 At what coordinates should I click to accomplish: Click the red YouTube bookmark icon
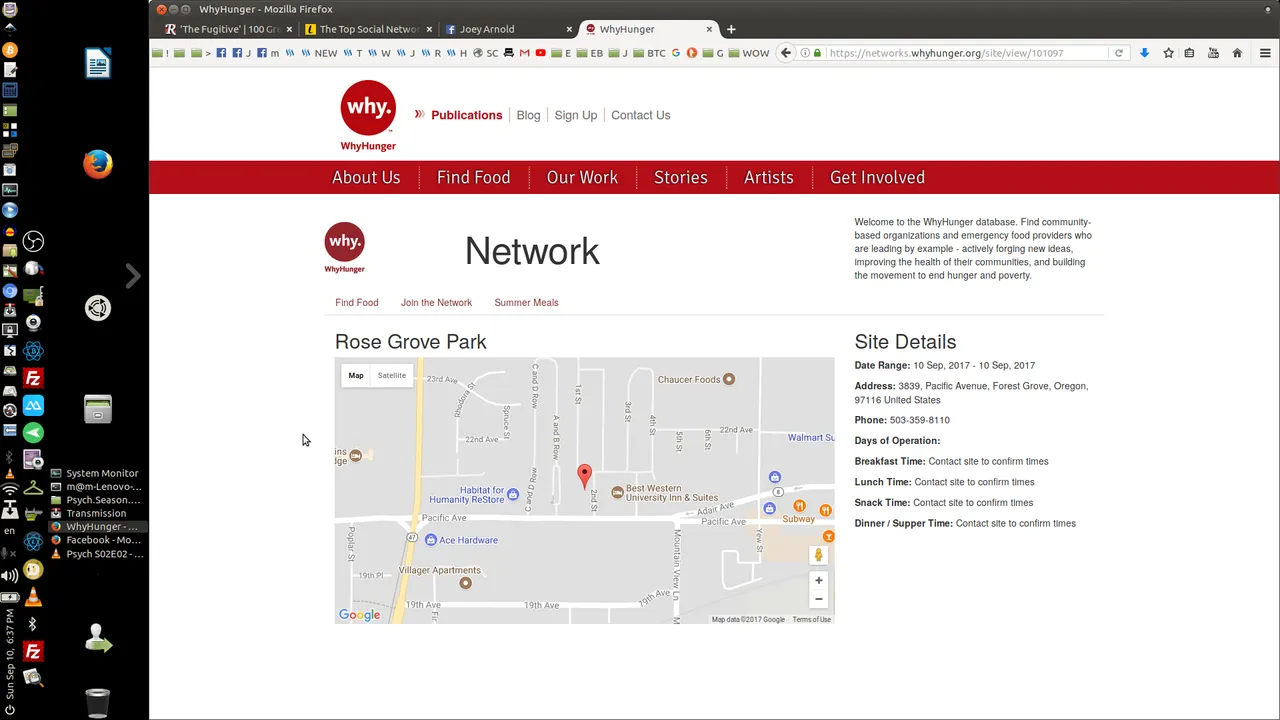[x=540, y=53]
